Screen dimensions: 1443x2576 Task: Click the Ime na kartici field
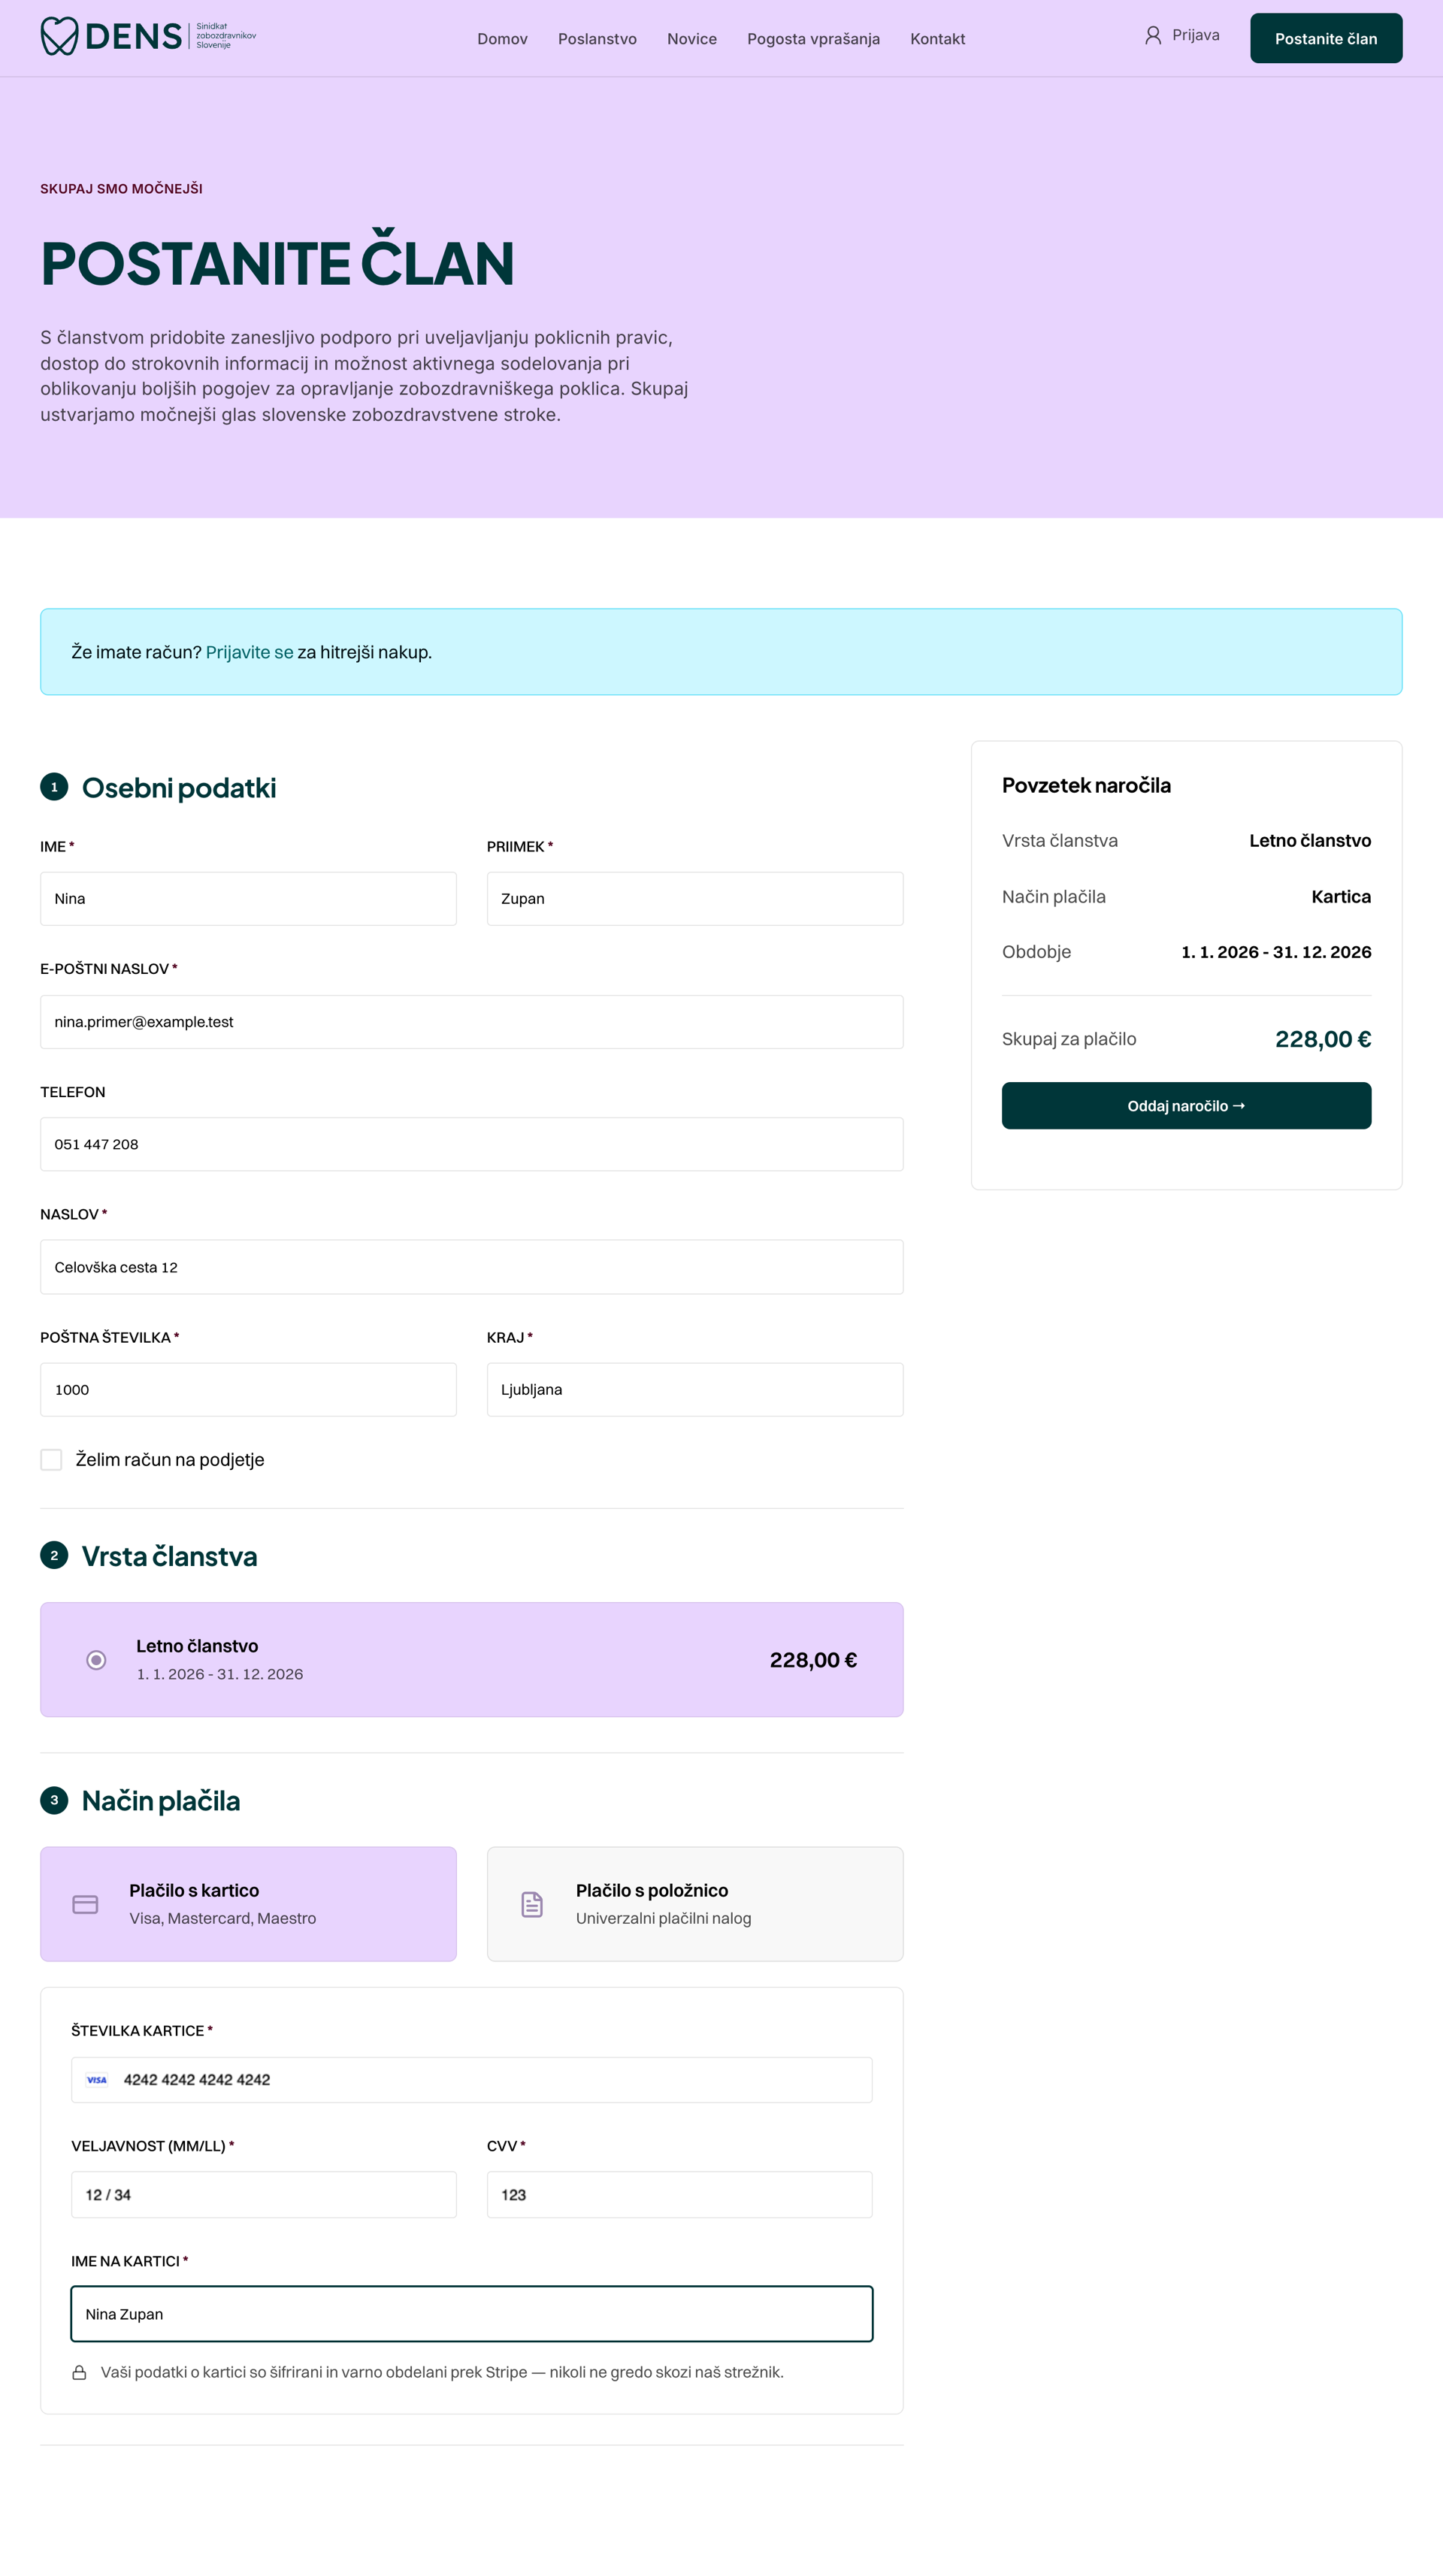[x=472, y=2314]
